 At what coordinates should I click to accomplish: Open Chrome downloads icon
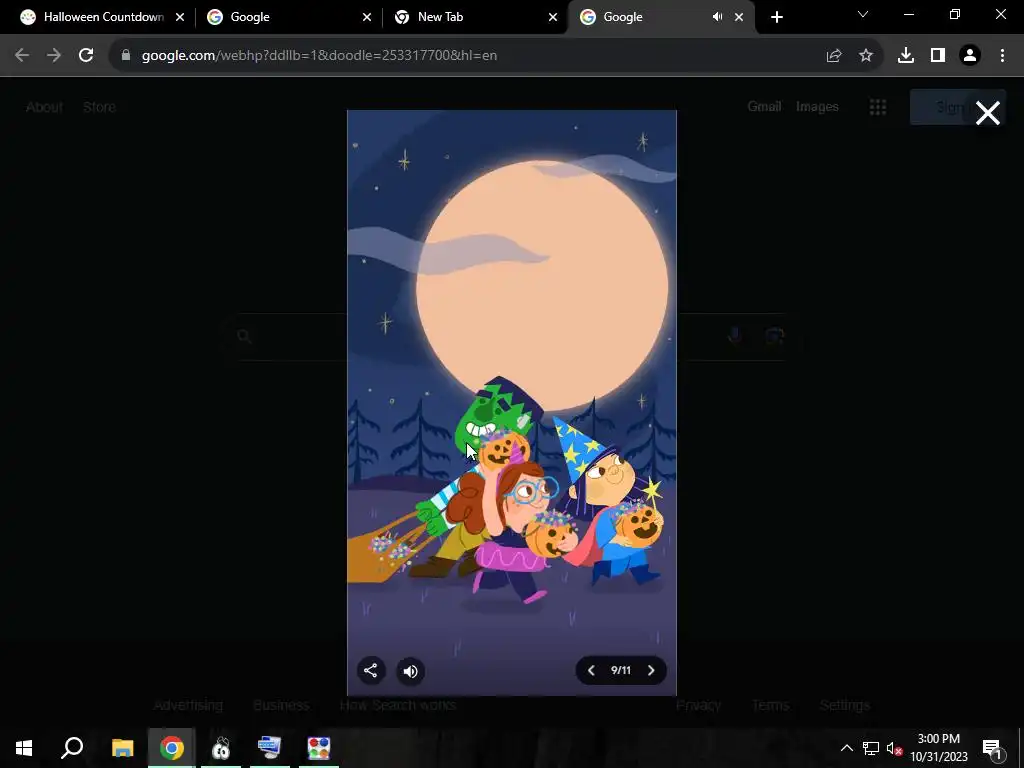click(x=906, y=56)
